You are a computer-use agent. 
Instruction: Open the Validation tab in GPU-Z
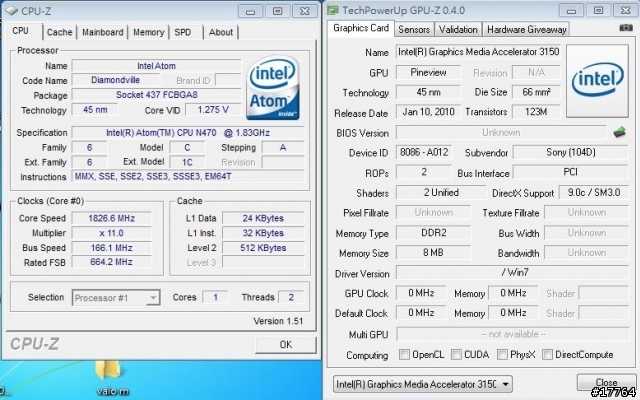click(458, 29)
